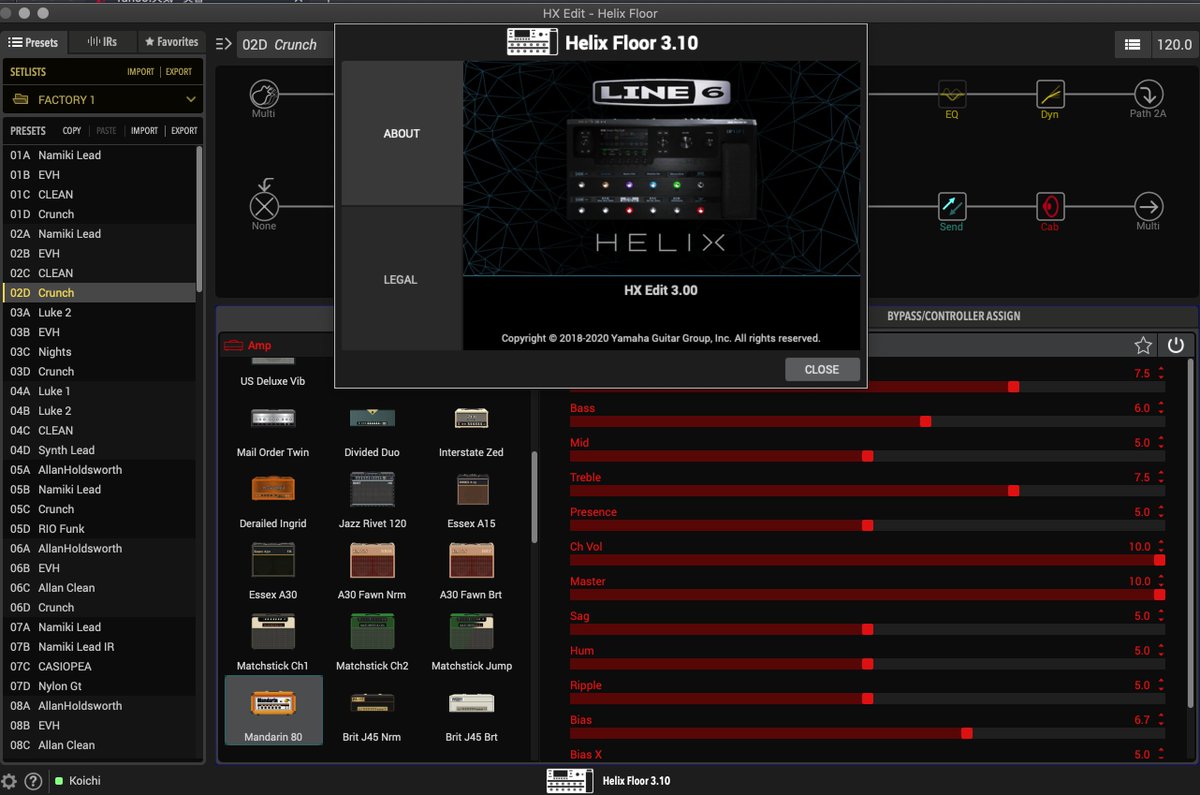The height and width of the screenshot is (795, 1200).
Task: Click the None input block icon
Action: pos(264,206)
